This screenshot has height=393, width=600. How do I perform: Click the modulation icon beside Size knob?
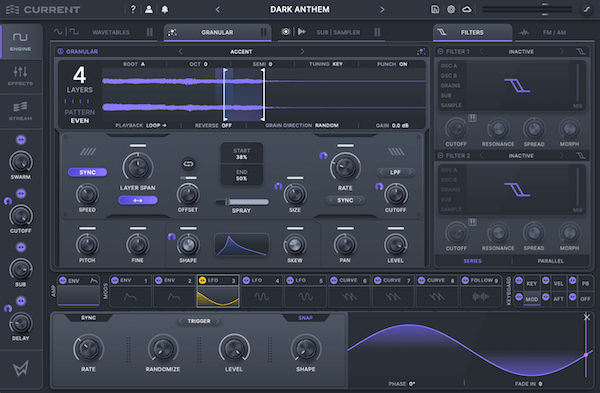coord(278,186)
